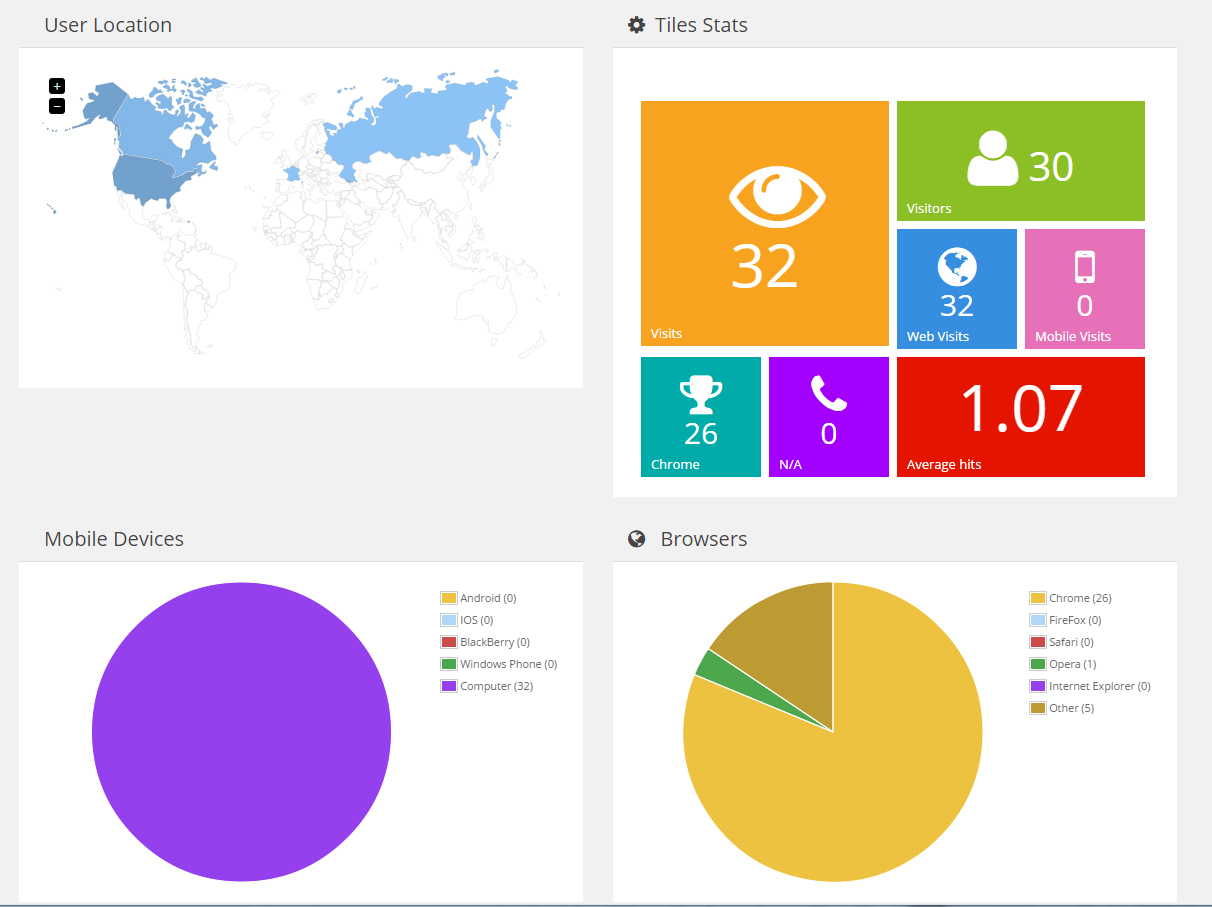Viewport: 1212px width, 907px height.
Task: Click the smartphone icon in Mobile Visits tile
Action: pos(1084,267)
